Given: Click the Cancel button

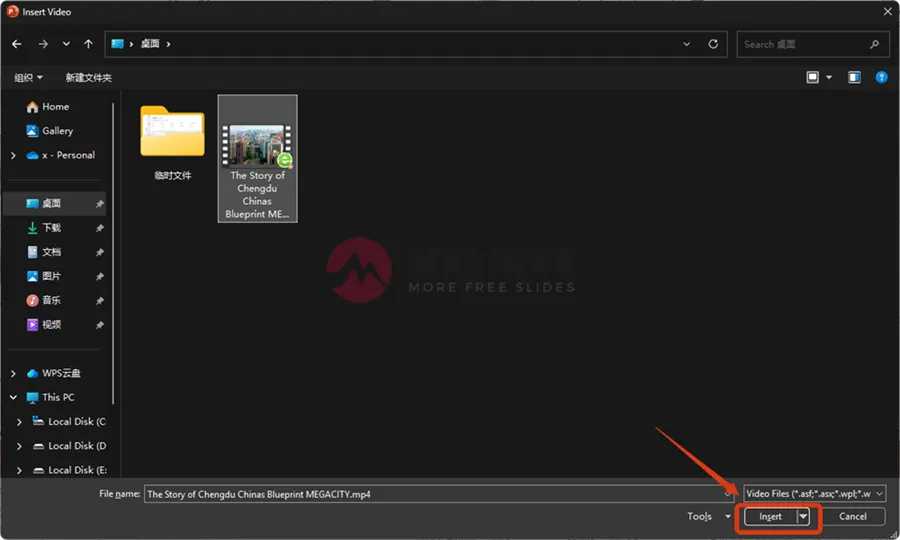Looking at the screenshot, I should 852,516.
